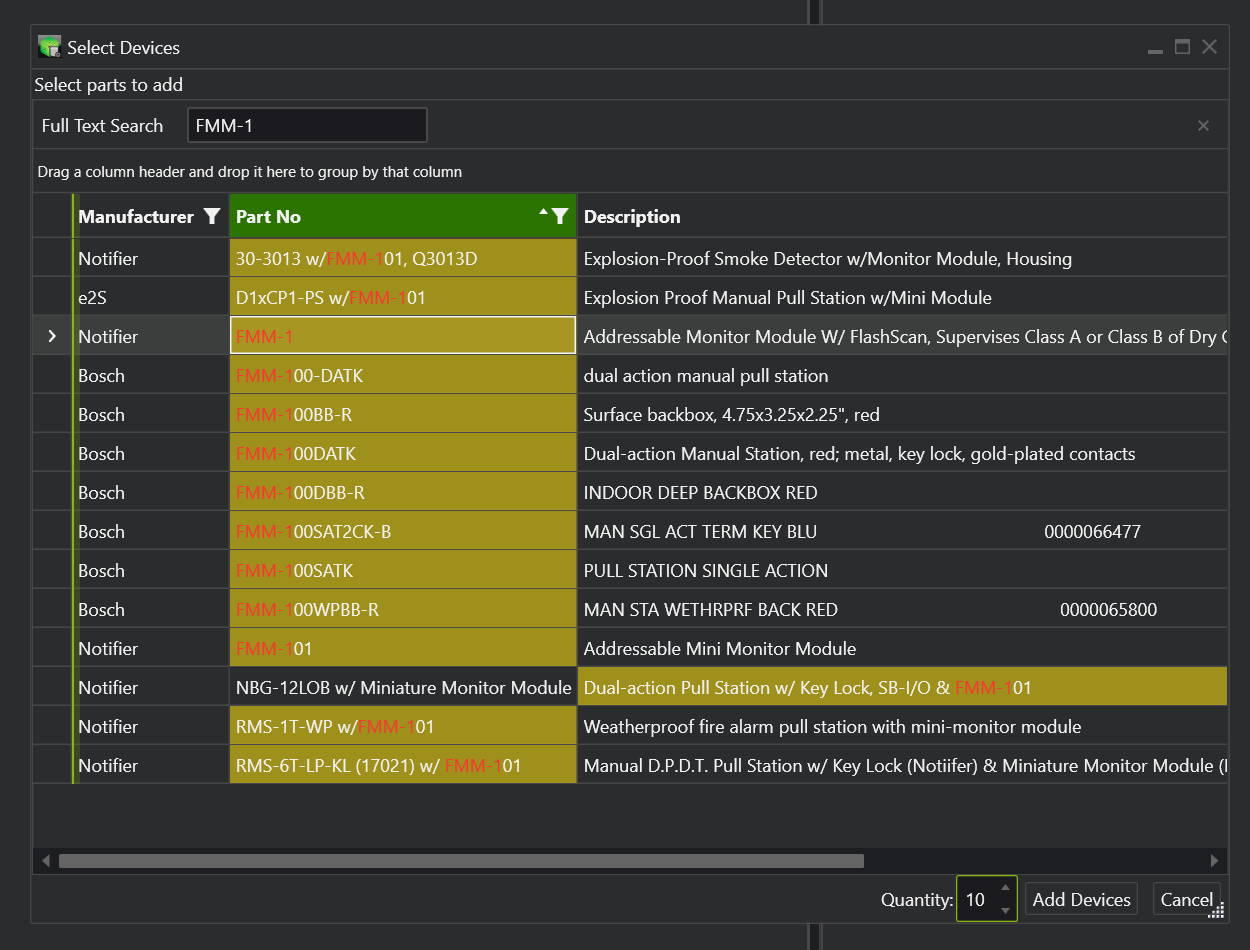Cancel the device selection

click(1186, 899)
